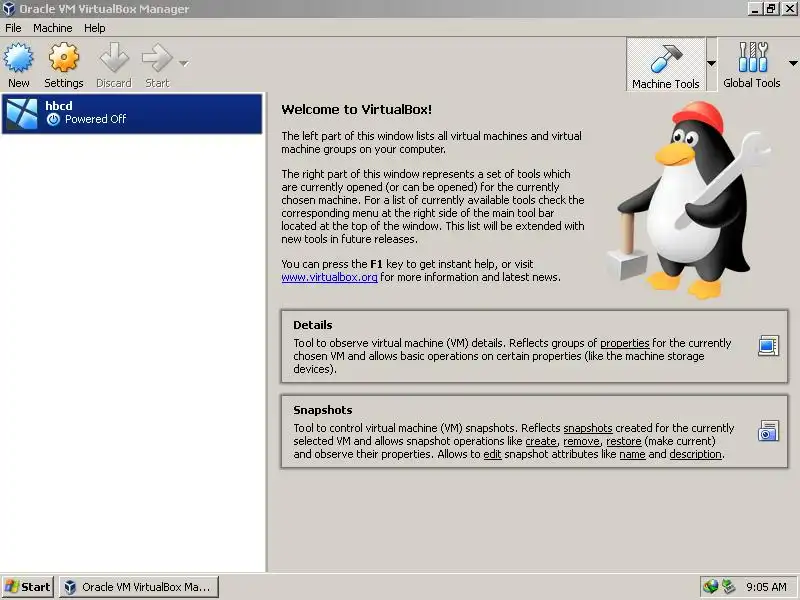Click the description link in Snapshots

point(695,454)
